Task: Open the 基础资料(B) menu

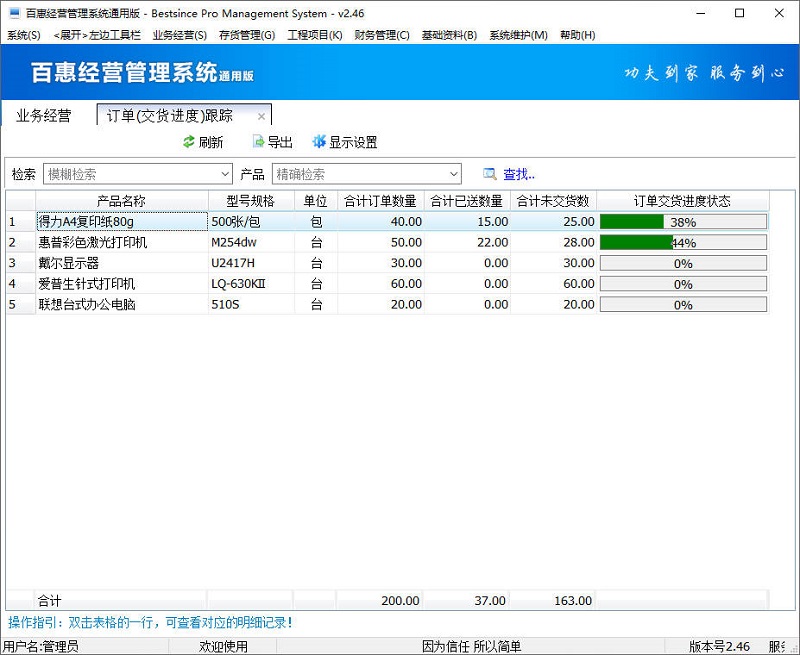Action: coord(449,35)
